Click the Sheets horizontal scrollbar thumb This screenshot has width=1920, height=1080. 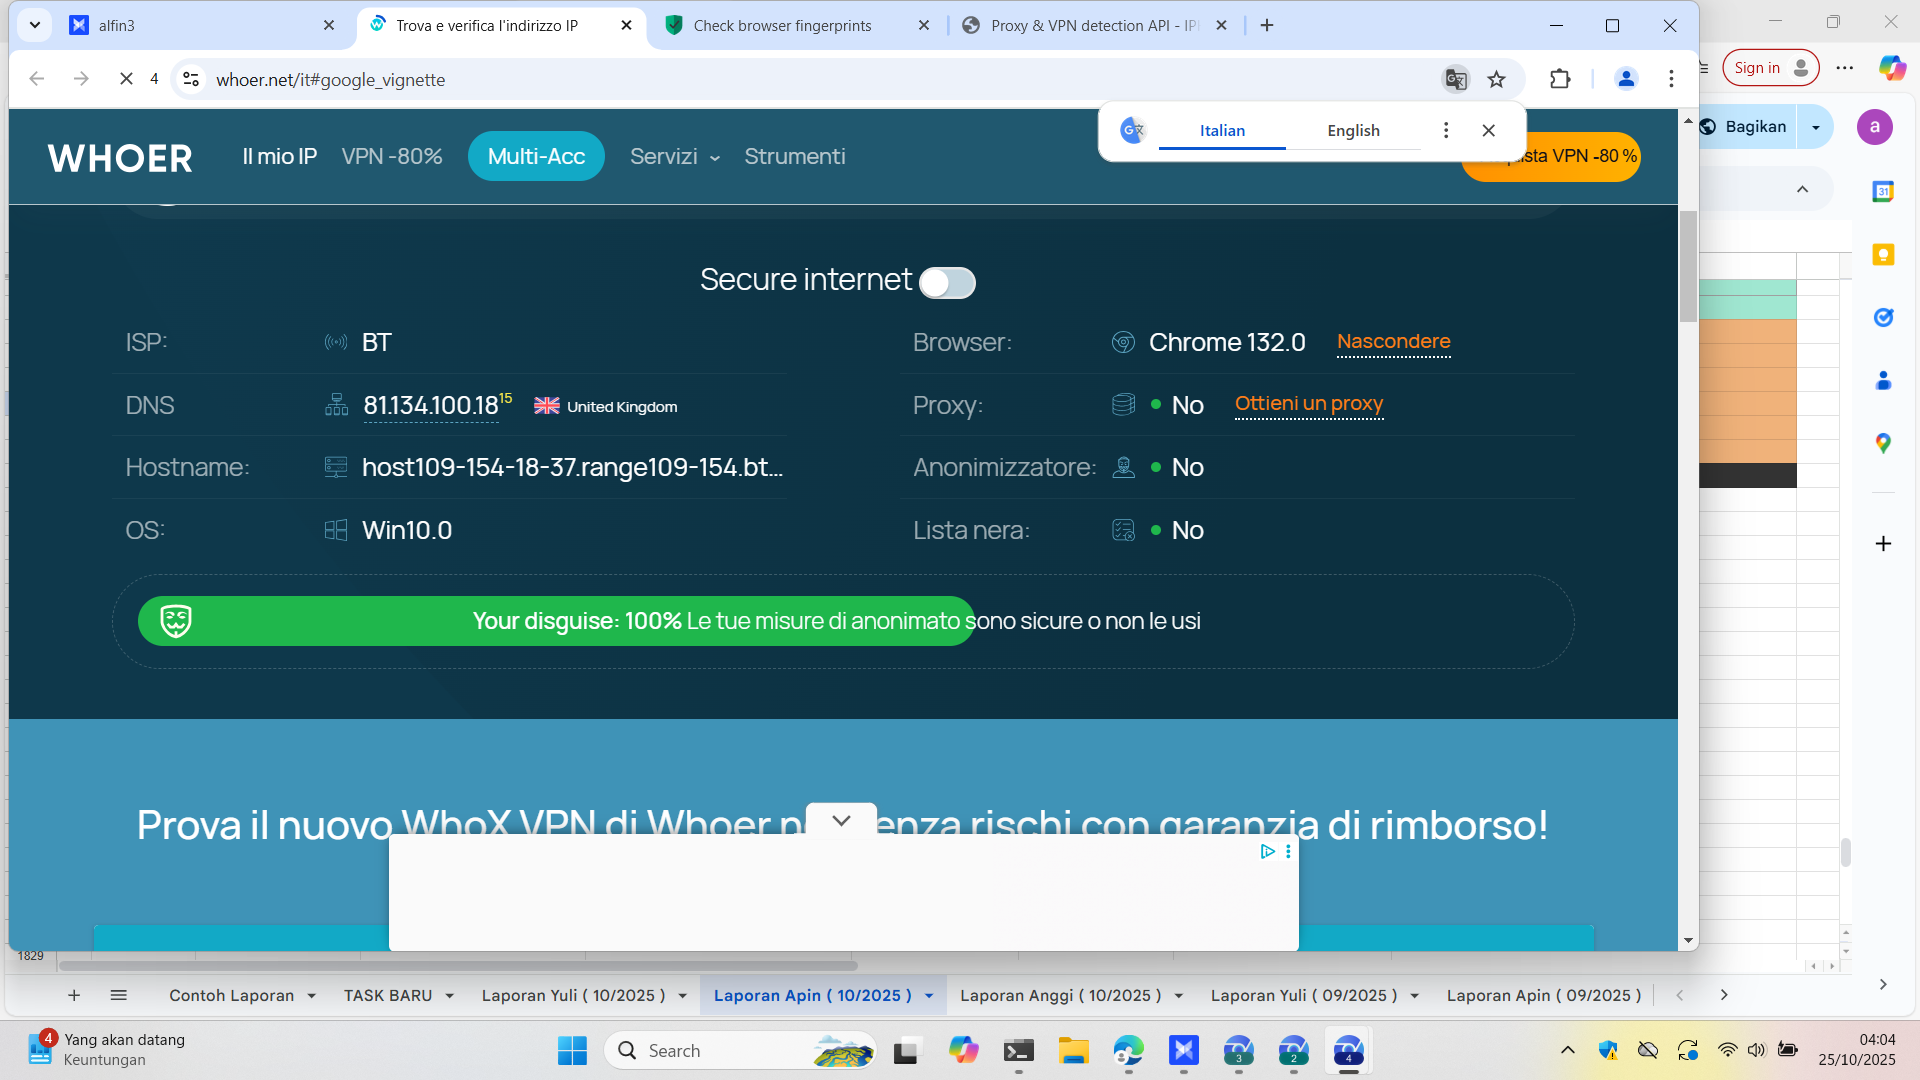(x=458, y=966)
